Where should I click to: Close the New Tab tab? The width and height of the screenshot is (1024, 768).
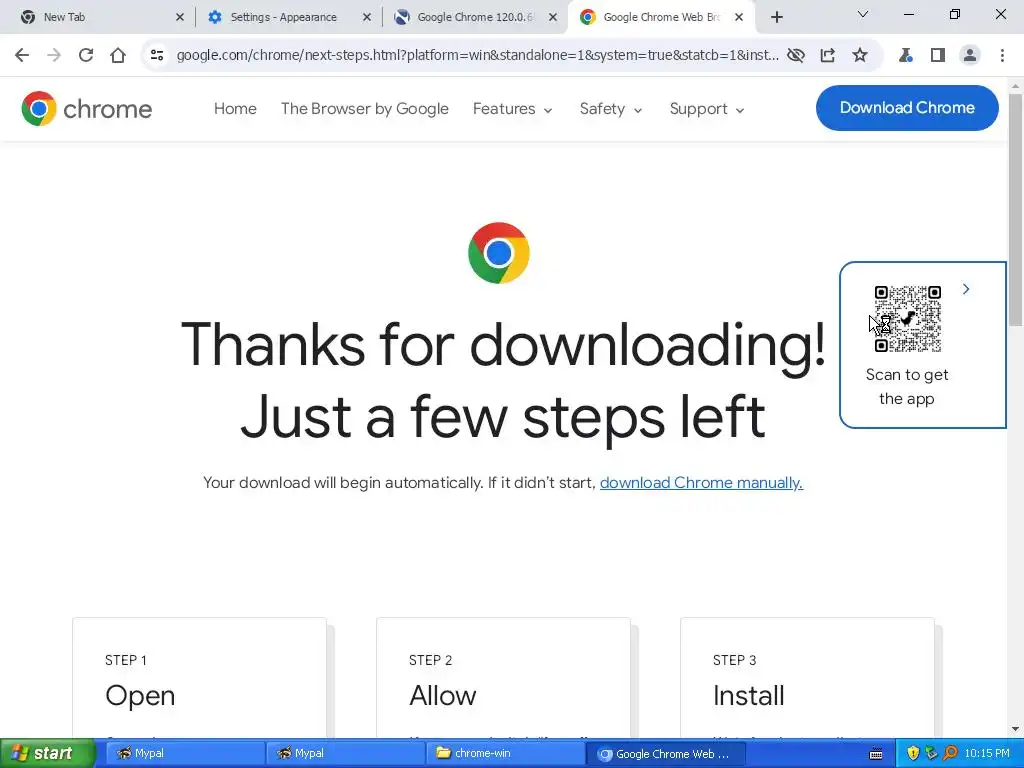coord(180,18)
